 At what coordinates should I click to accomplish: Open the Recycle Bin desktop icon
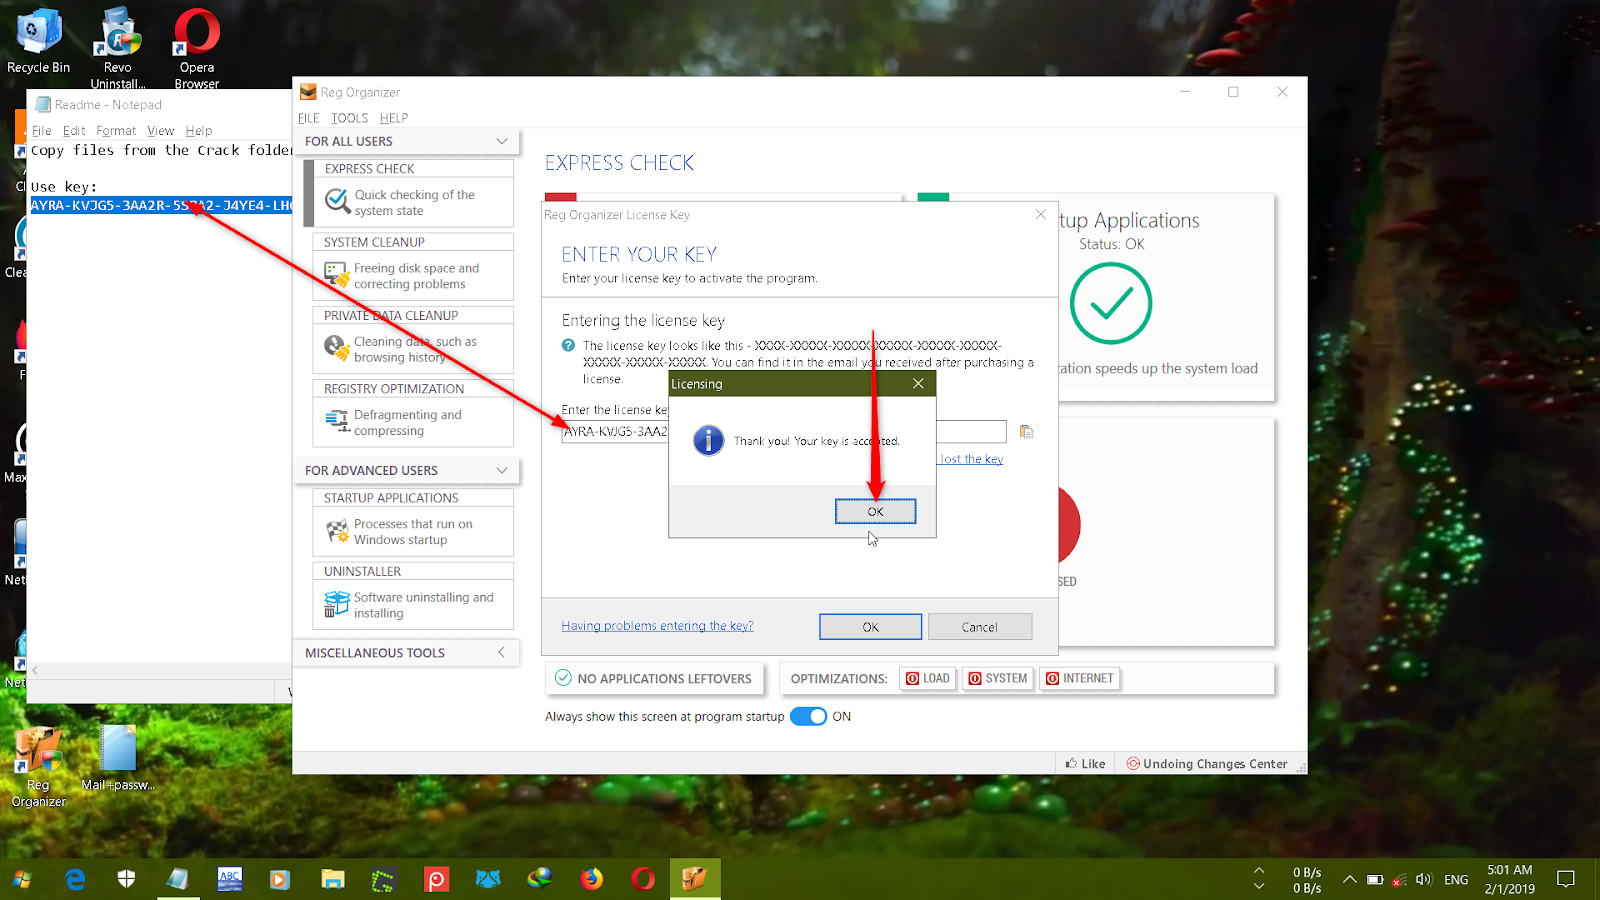tap(38, 41)
